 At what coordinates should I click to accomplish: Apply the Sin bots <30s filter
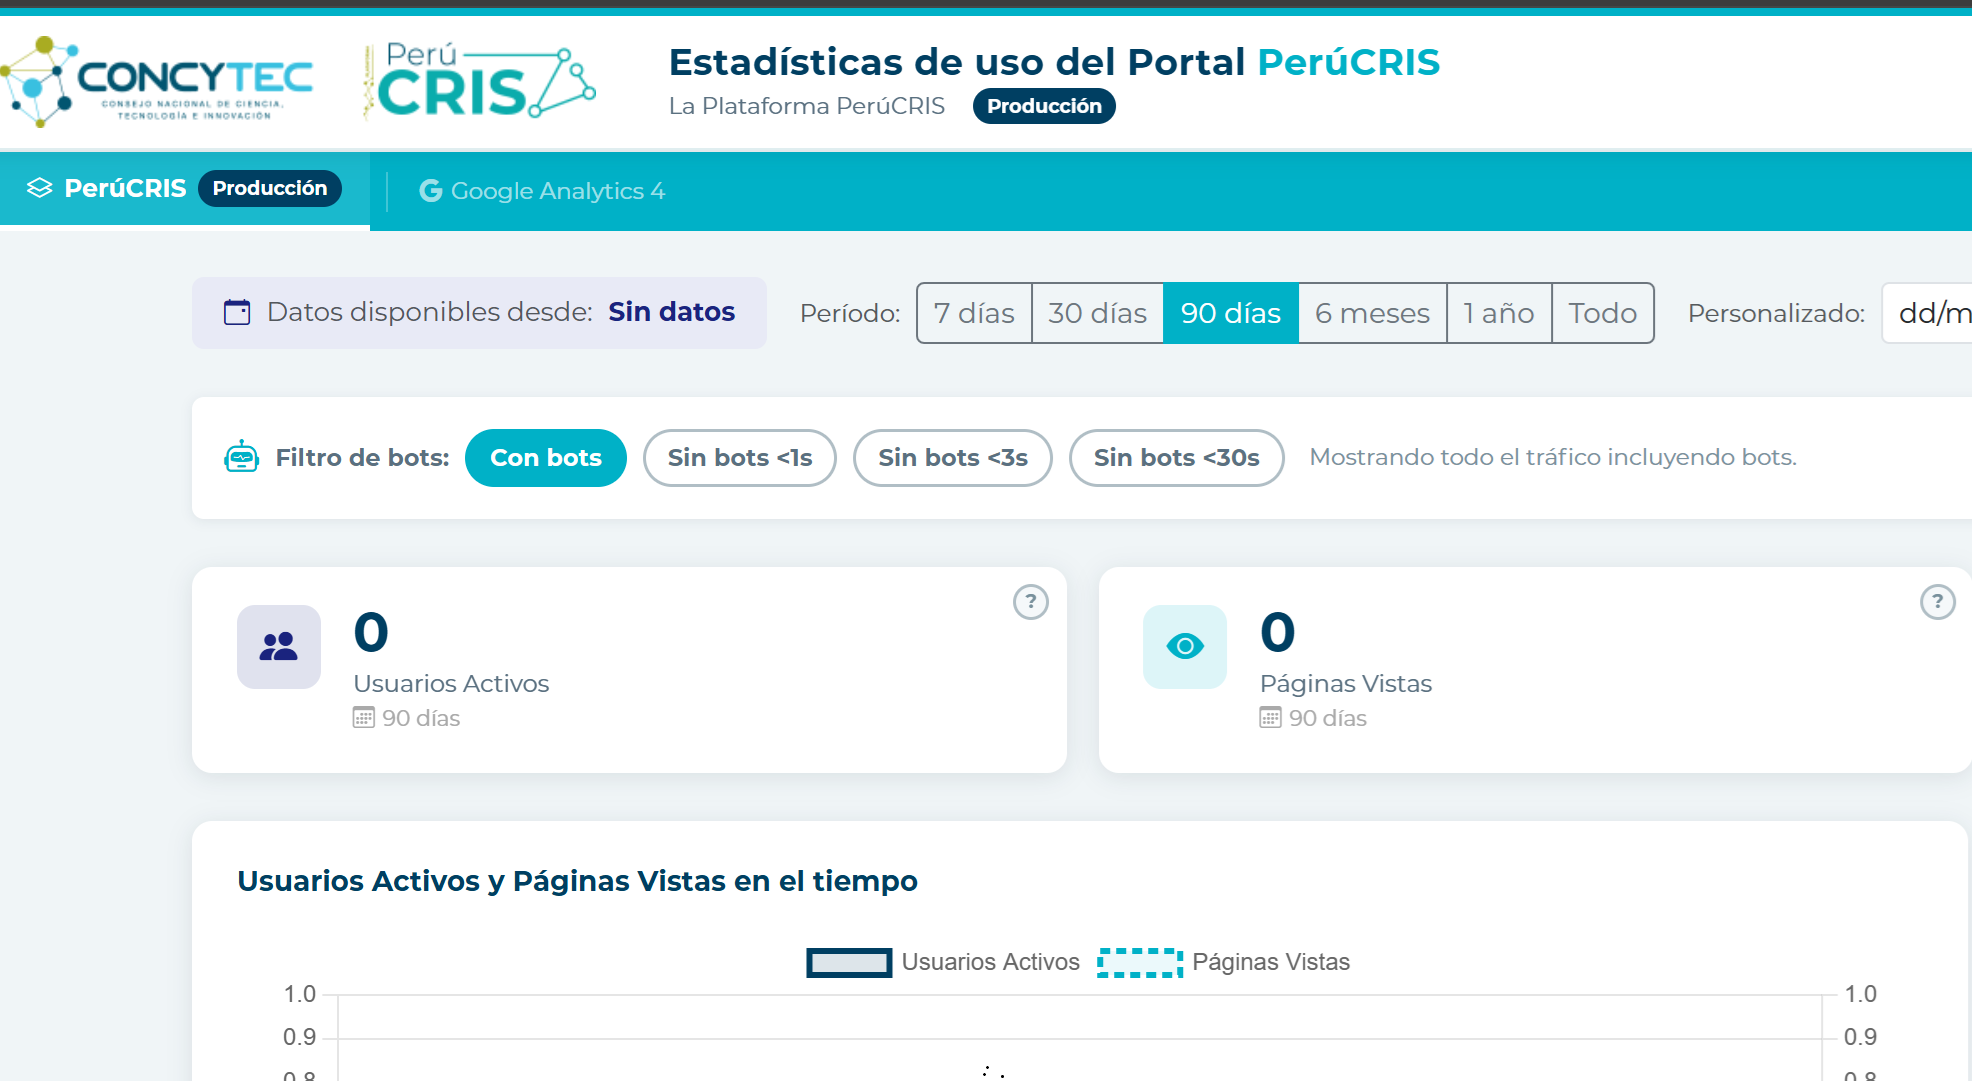point(1177,458)
